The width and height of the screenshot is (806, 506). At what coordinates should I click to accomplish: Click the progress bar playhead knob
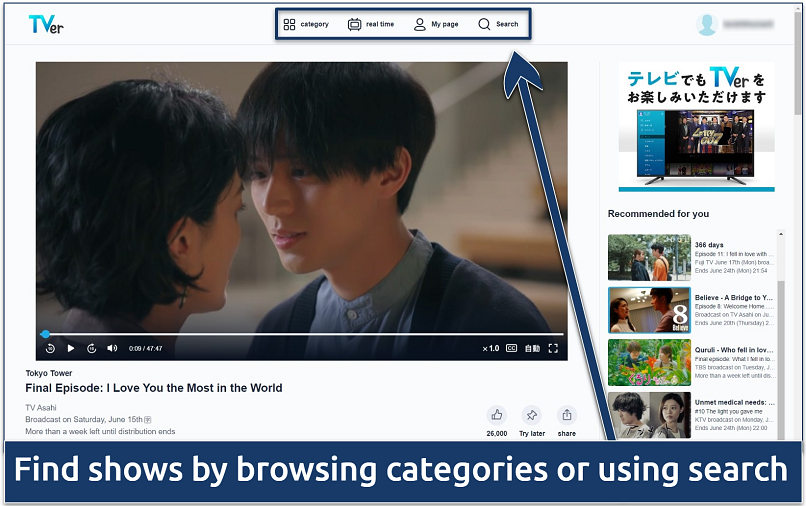click(45, 334)
